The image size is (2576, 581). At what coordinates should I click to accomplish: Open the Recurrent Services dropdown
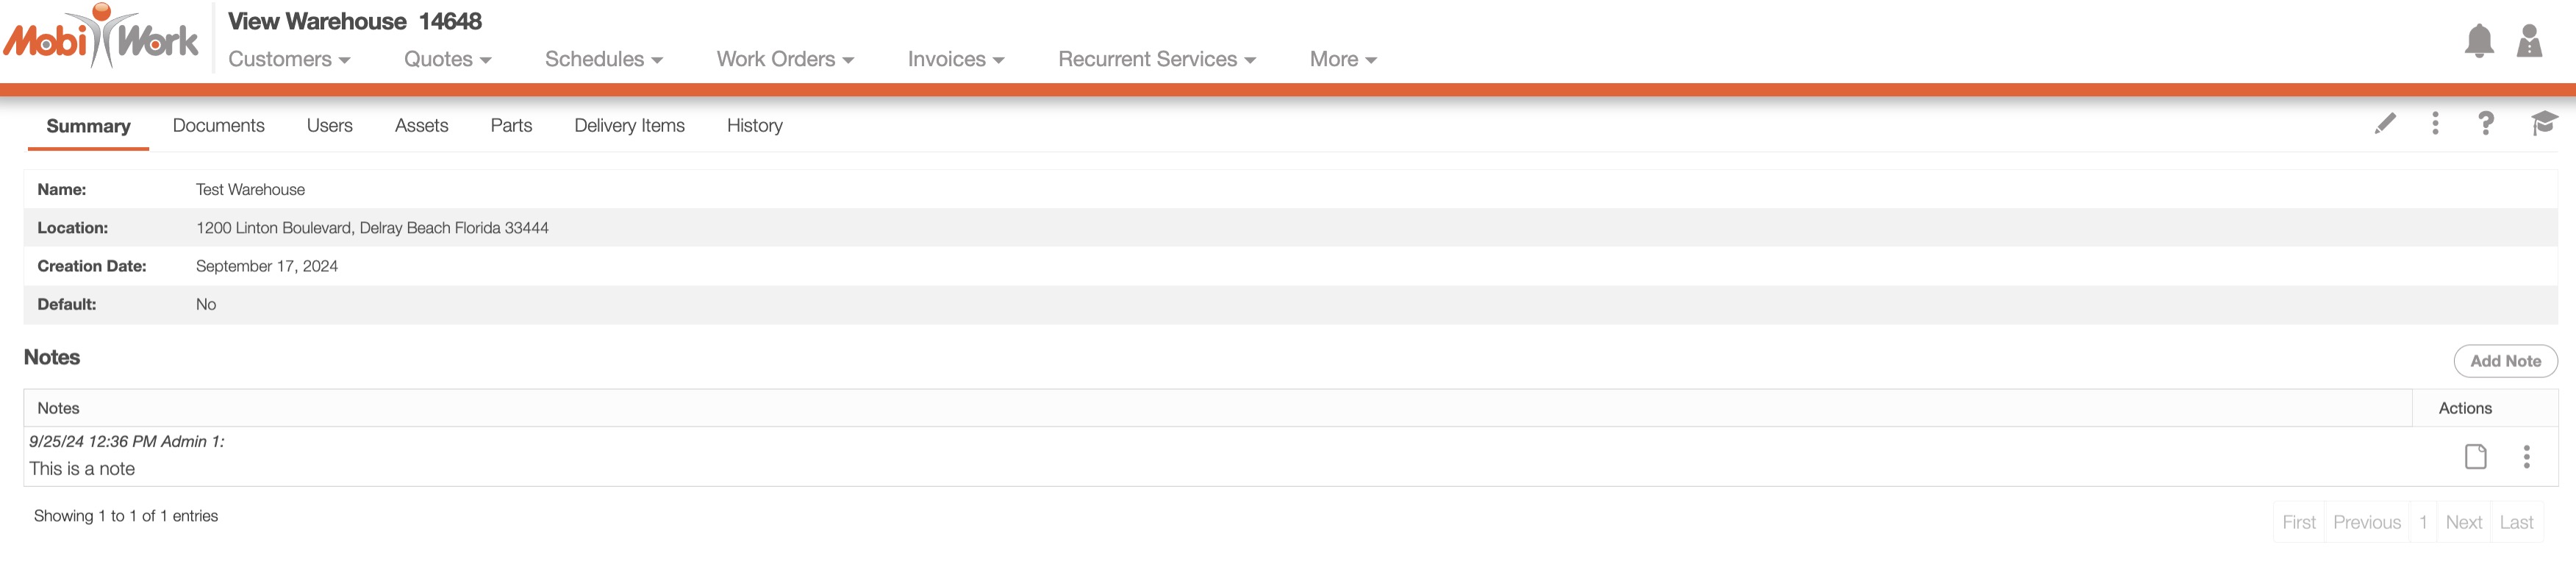(1156, 59)
